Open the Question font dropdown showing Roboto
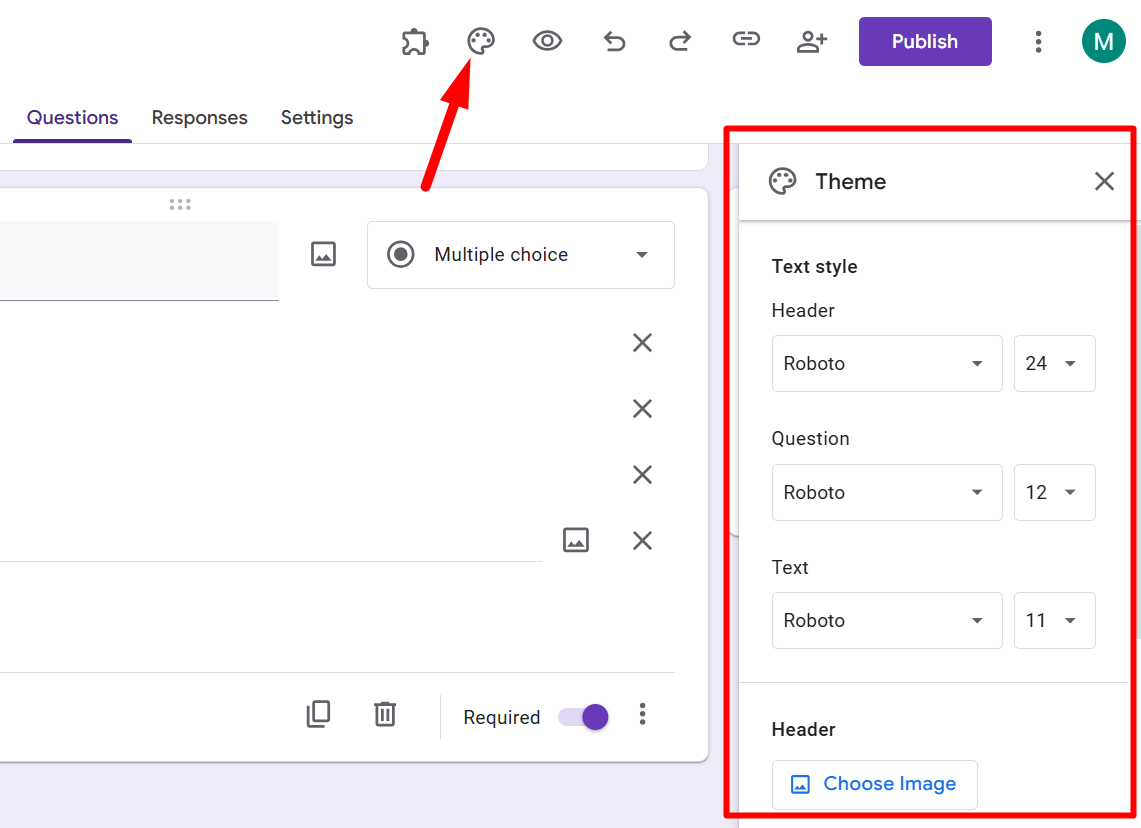Viewport: 1141px width, 828px height. tap(886, 492)
